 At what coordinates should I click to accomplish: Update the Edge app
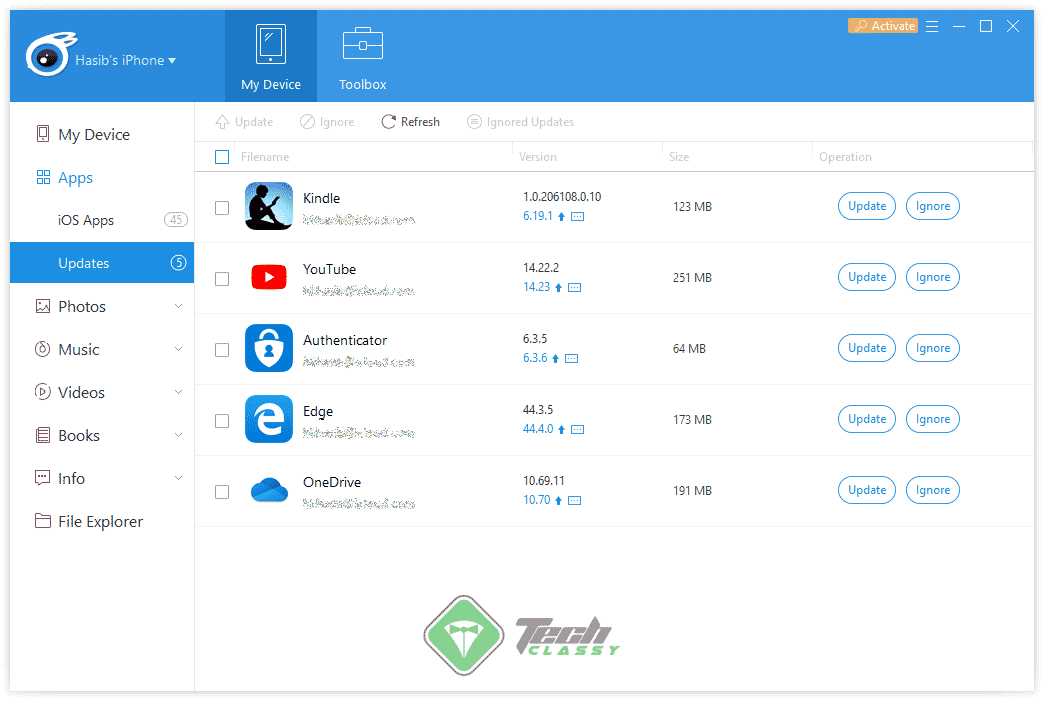(866, 419)
